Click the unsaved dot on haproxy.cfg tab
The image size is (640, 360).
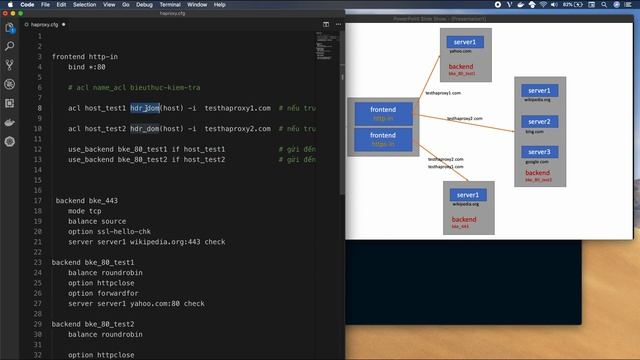coord(64,24)
